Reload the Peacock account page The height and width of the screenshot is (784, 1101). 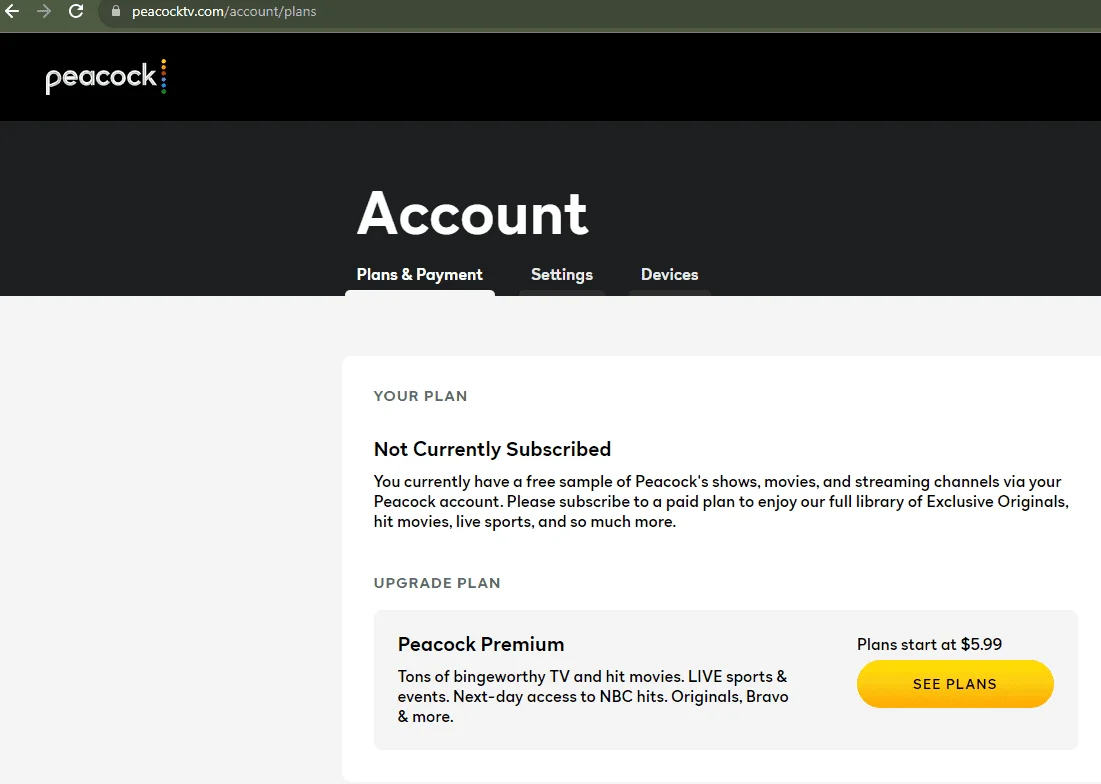coord(76,11)
